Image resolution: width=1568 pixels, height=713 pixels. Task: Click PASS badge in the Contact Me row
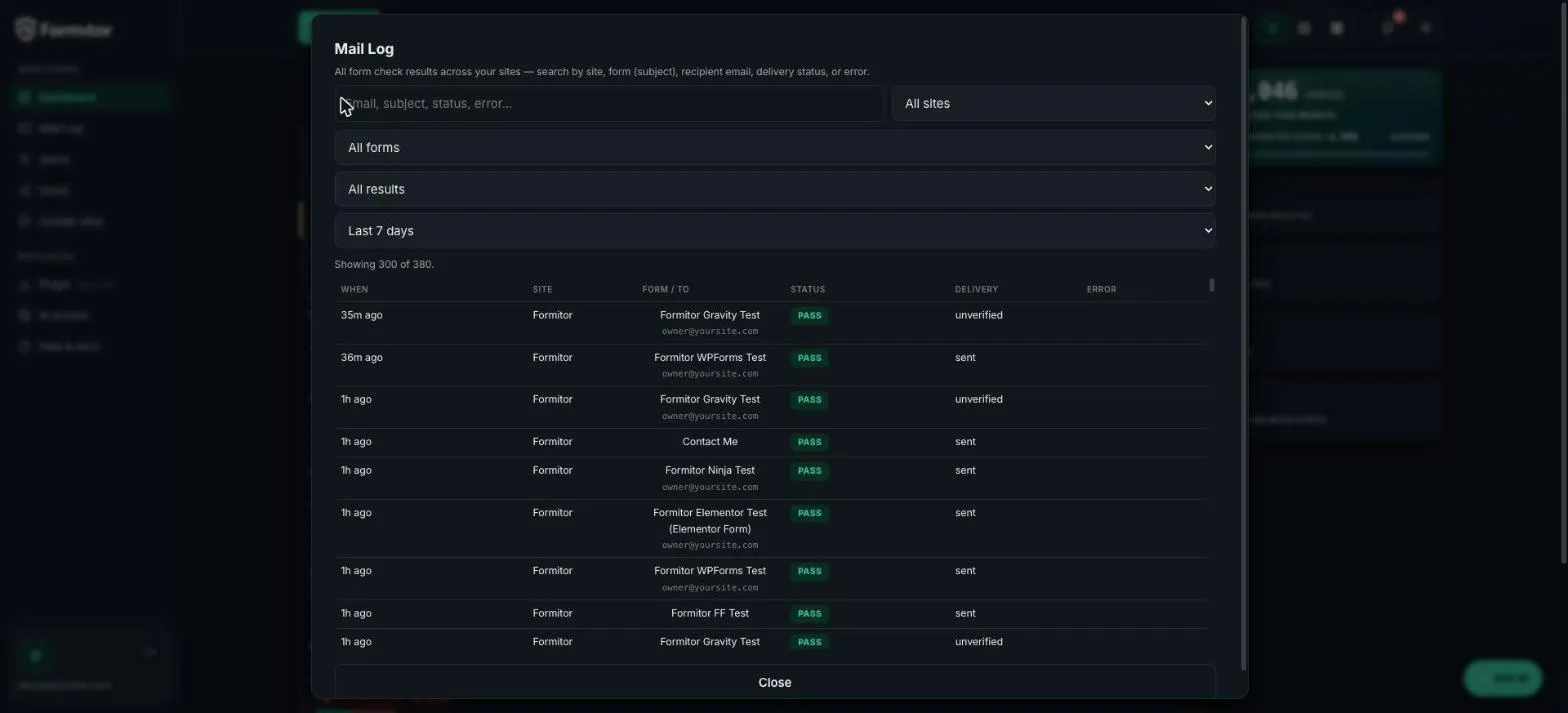[809, 442]
